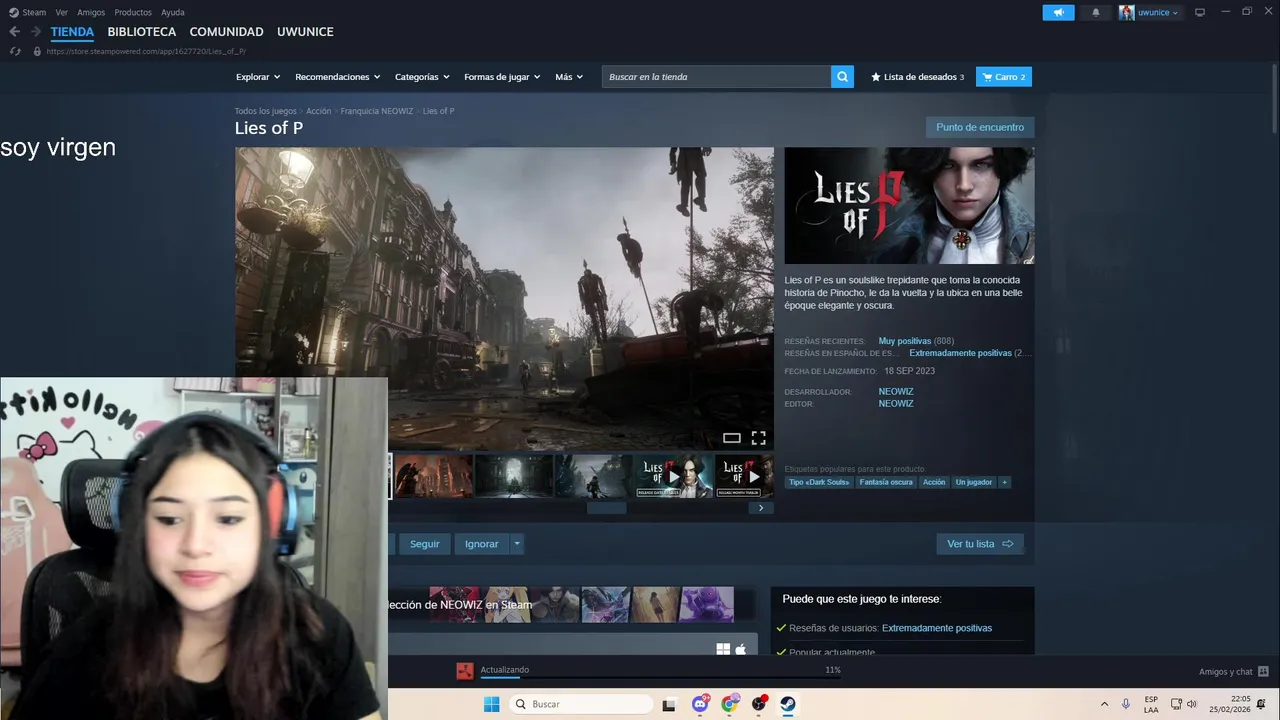Screen dimensions: 1280x720
Task: Click the store search magnifier button
Action: click(842, 77)
